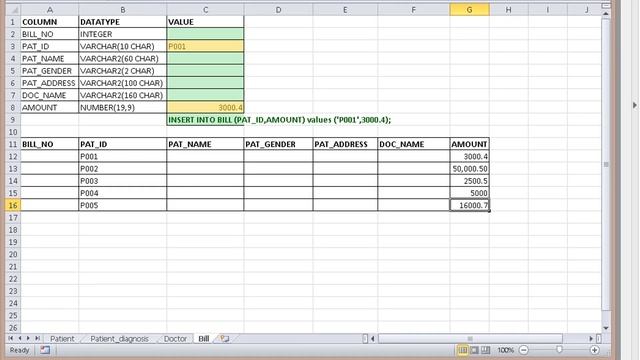Select column C header
Screen dimensions: 640x360
point(205,9)
